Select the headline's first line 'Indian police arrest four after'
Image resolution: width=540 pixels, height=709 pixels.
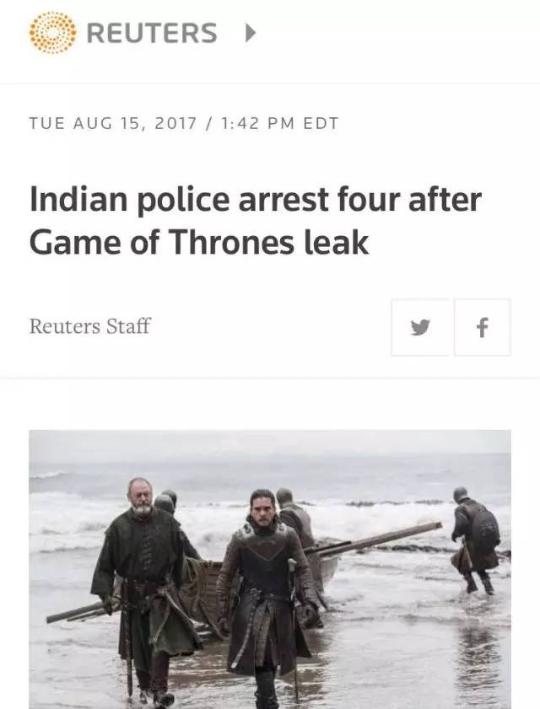point(256,200)
